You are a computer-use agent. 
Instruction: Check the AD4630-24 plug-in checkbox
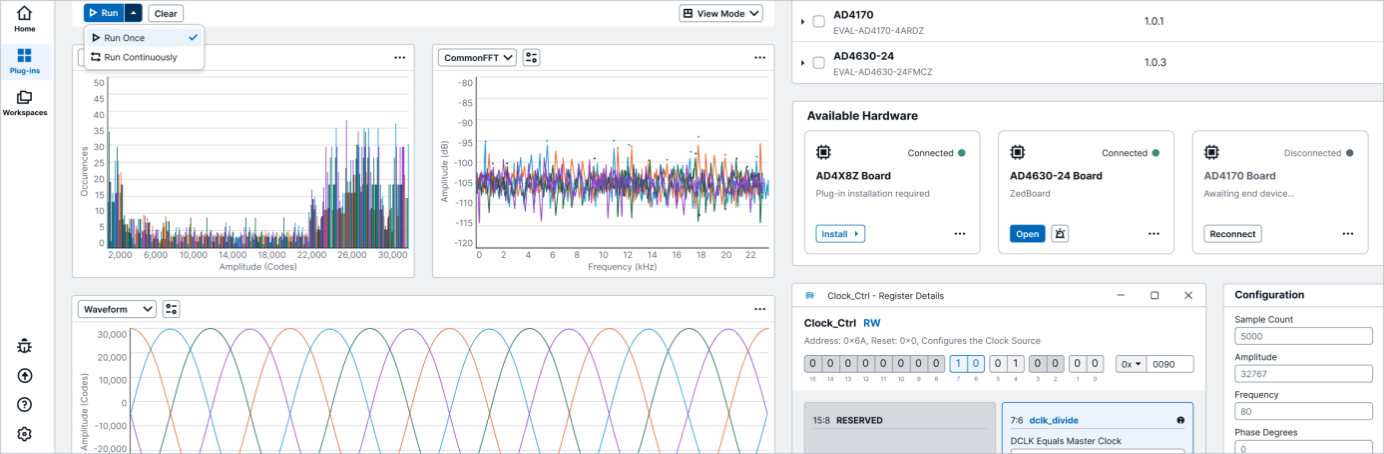pyautogui.click(x=819, y=62)
